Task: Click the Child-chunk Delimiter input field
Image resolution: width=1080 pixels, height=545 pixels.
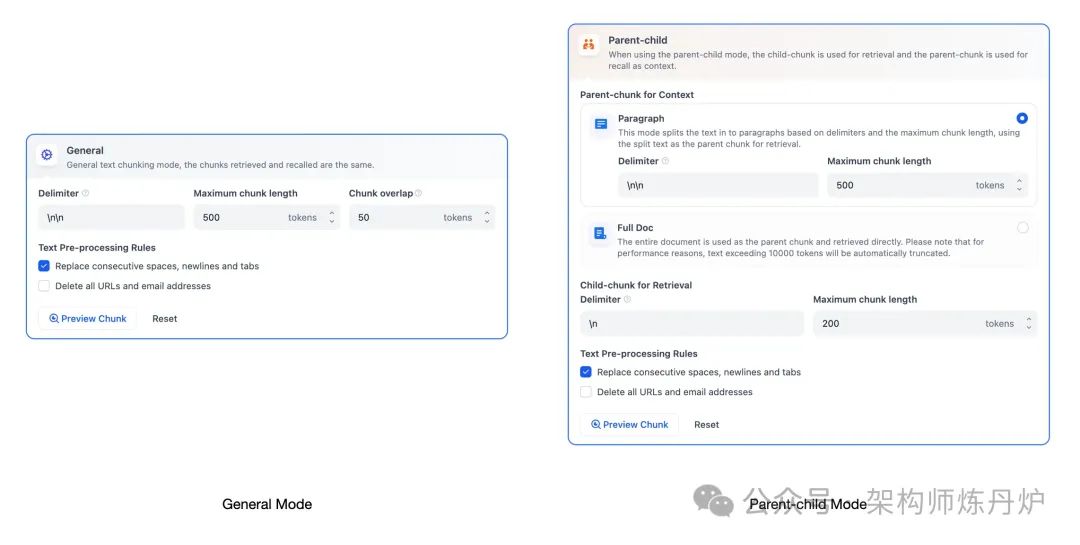Action: point(691,324)
